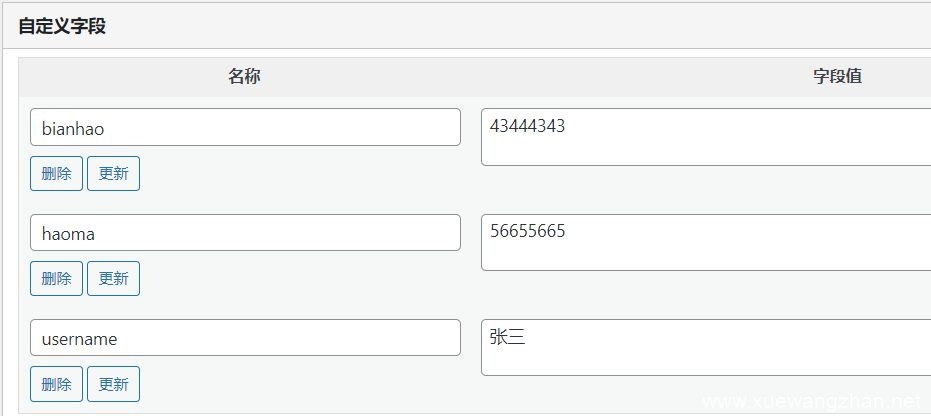931x416 pixels.
Task: Place cursor on the 56655665 value text
Action: [528, 232]
